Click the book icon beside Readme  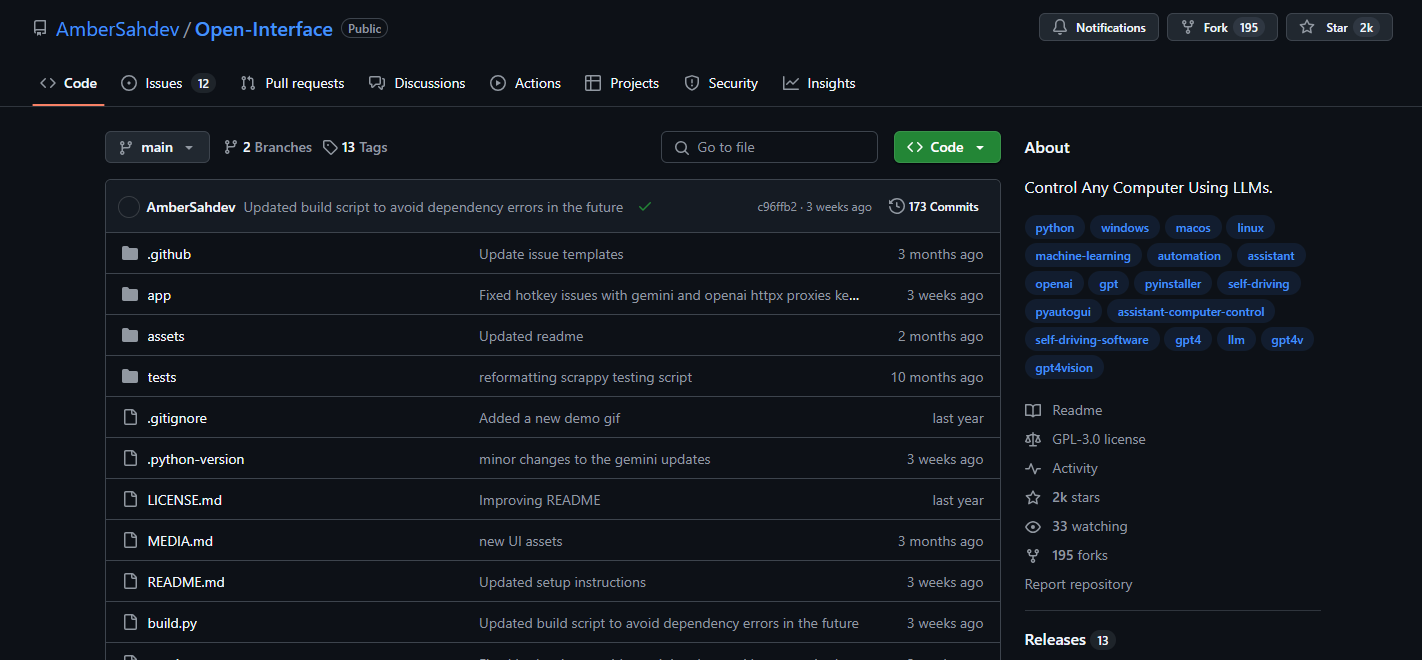click(1033, 410)
